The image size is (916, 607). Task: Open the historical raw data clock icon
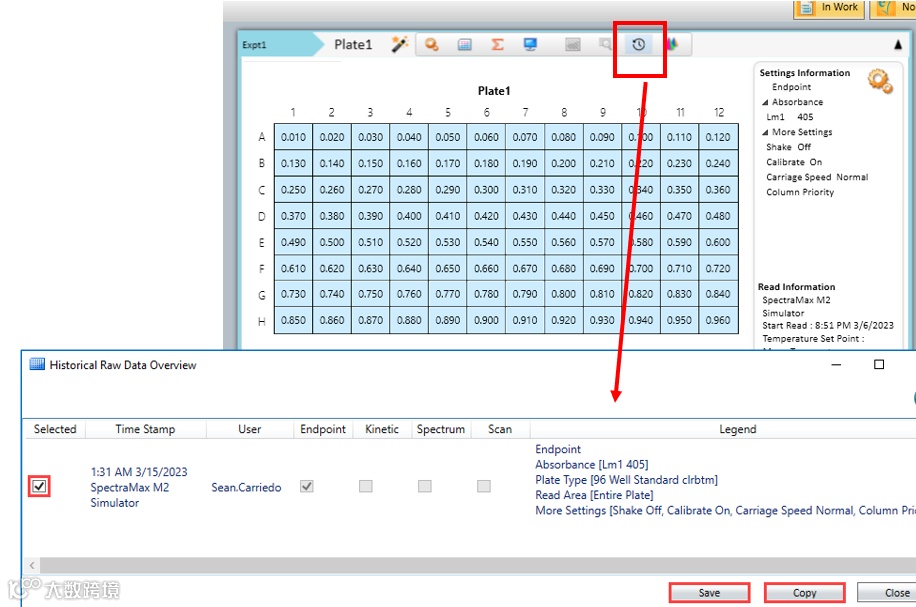pos(639,44)
